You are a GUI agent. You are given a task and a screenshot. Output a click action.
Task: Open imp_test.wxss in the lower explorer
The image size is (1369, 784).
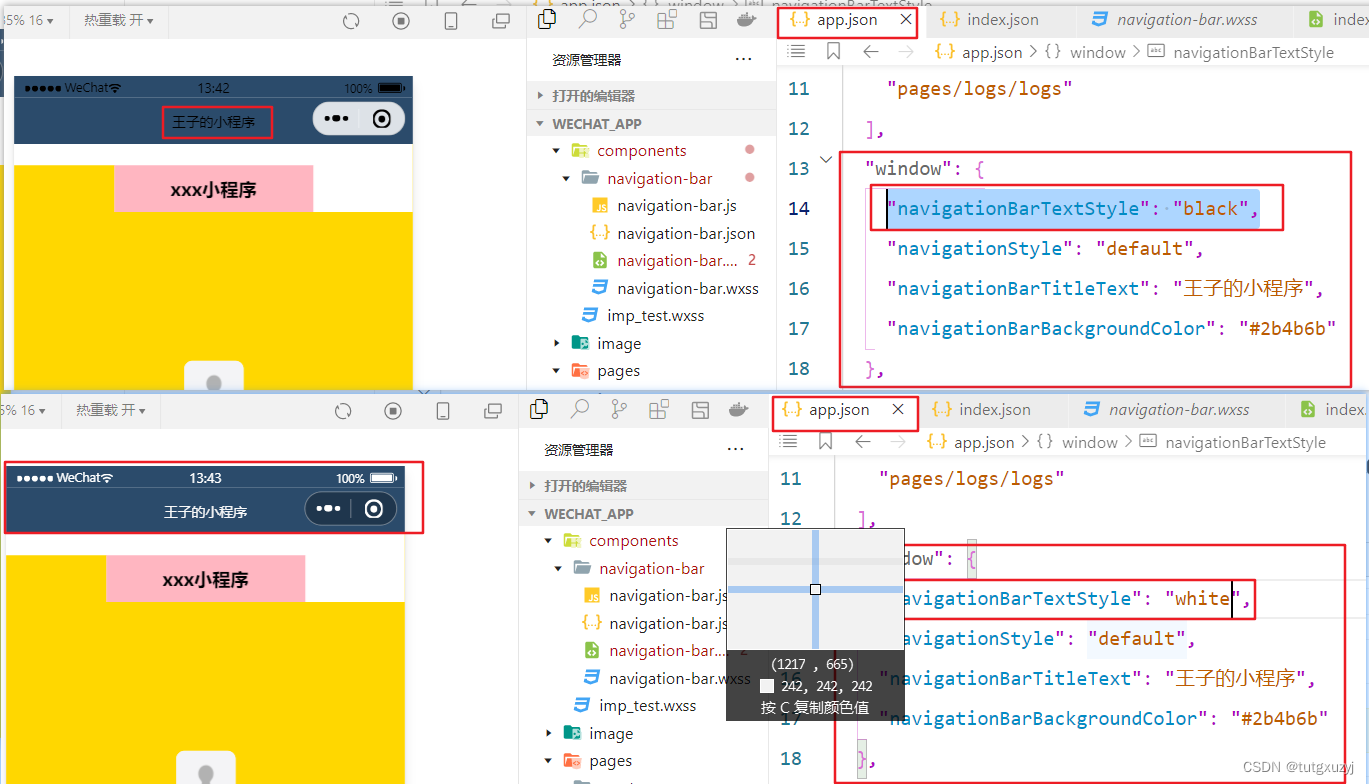pyautogui.click(x=647, y=706)
